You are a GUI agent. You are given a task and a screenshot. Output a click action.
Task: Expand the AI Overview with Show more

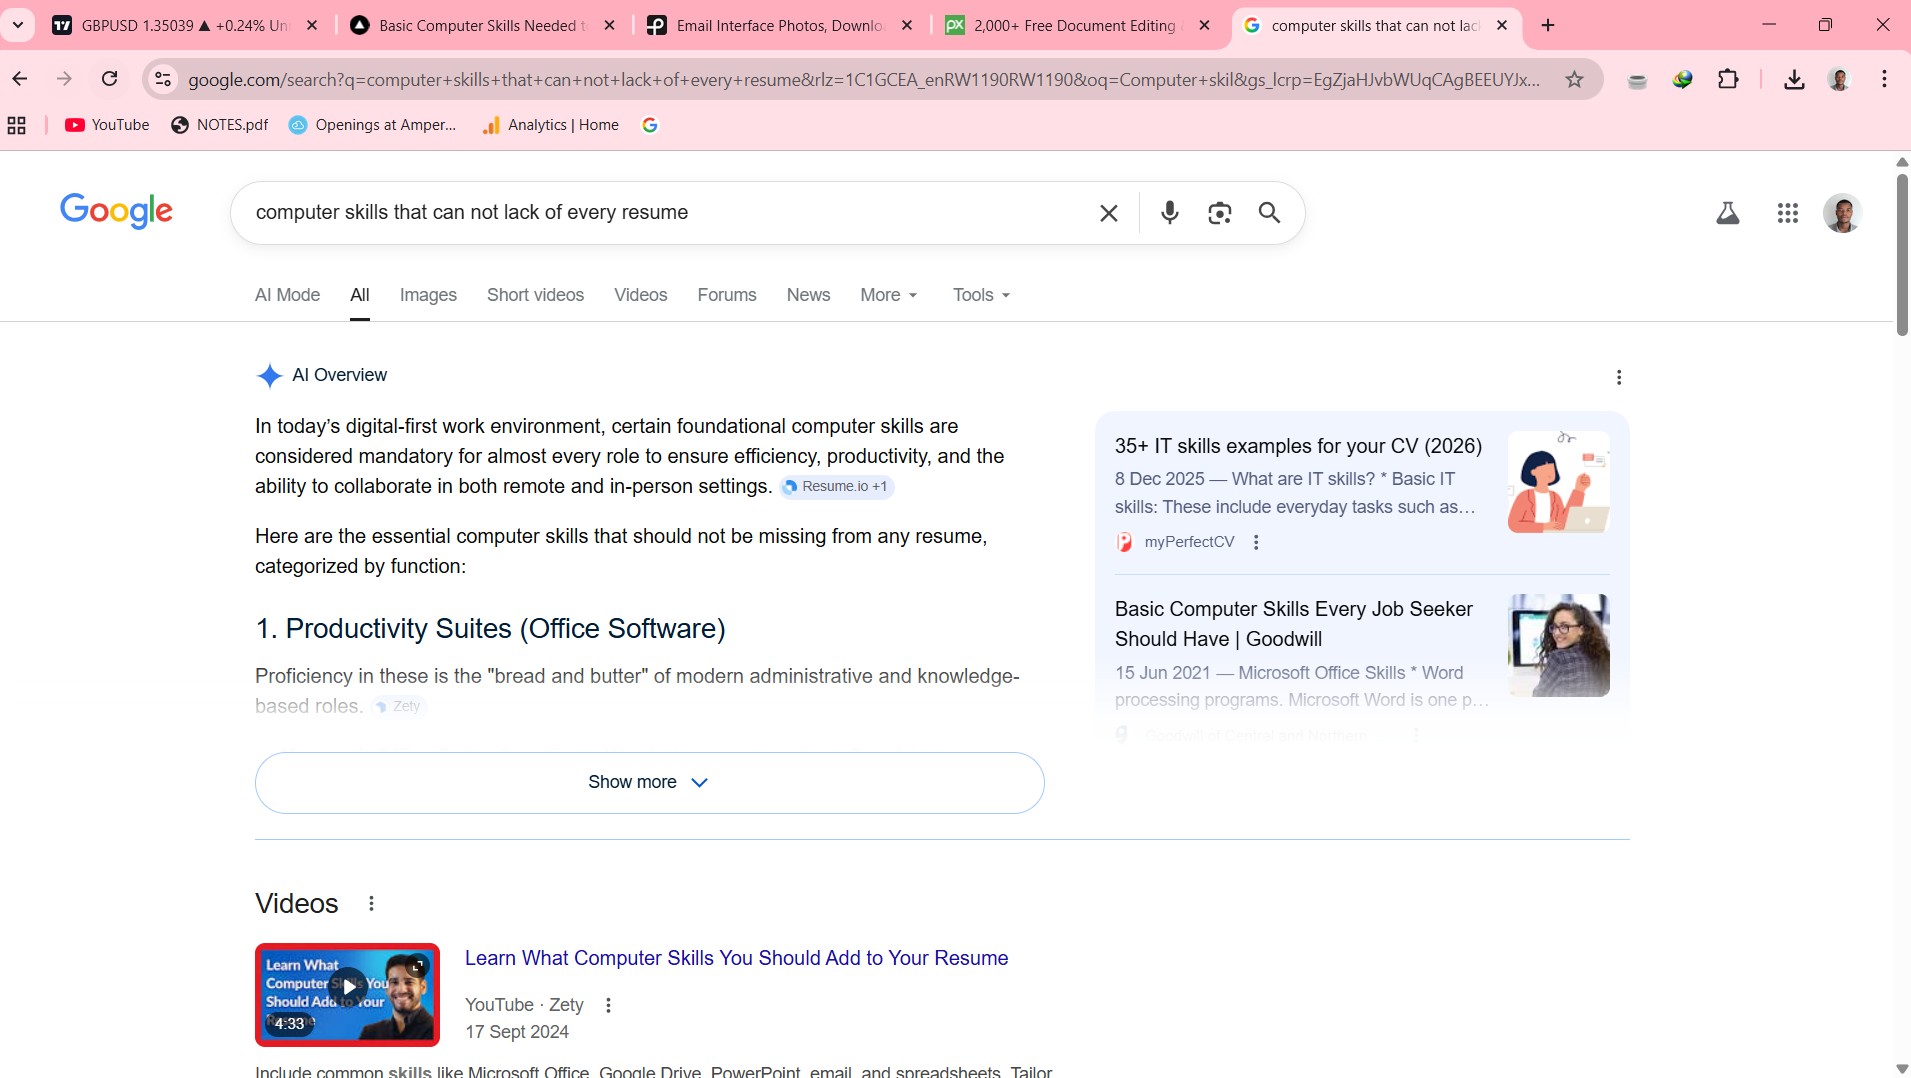[648, 782]
